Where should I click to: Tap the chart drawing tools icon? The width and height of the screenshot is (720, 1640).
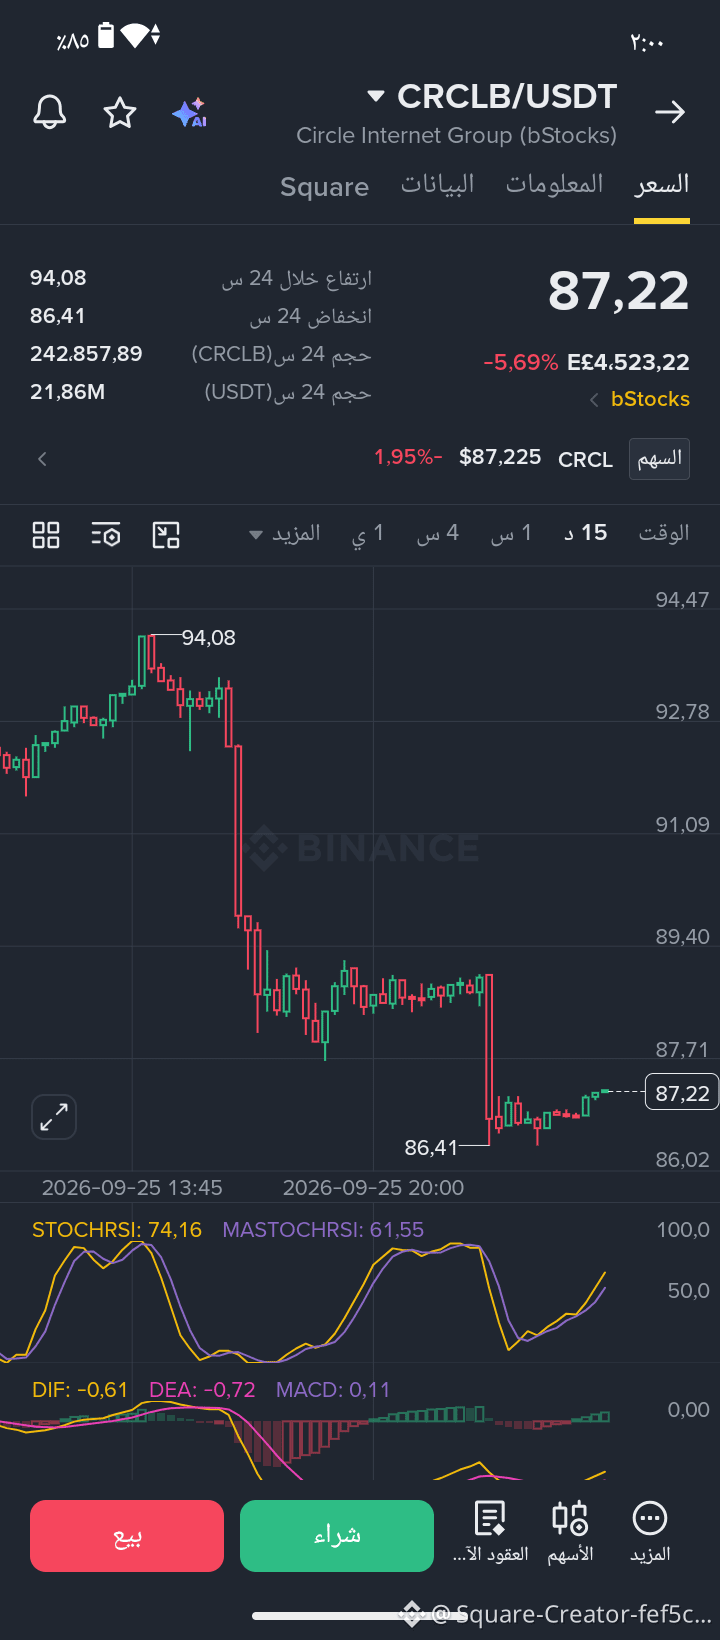point(166,535)
